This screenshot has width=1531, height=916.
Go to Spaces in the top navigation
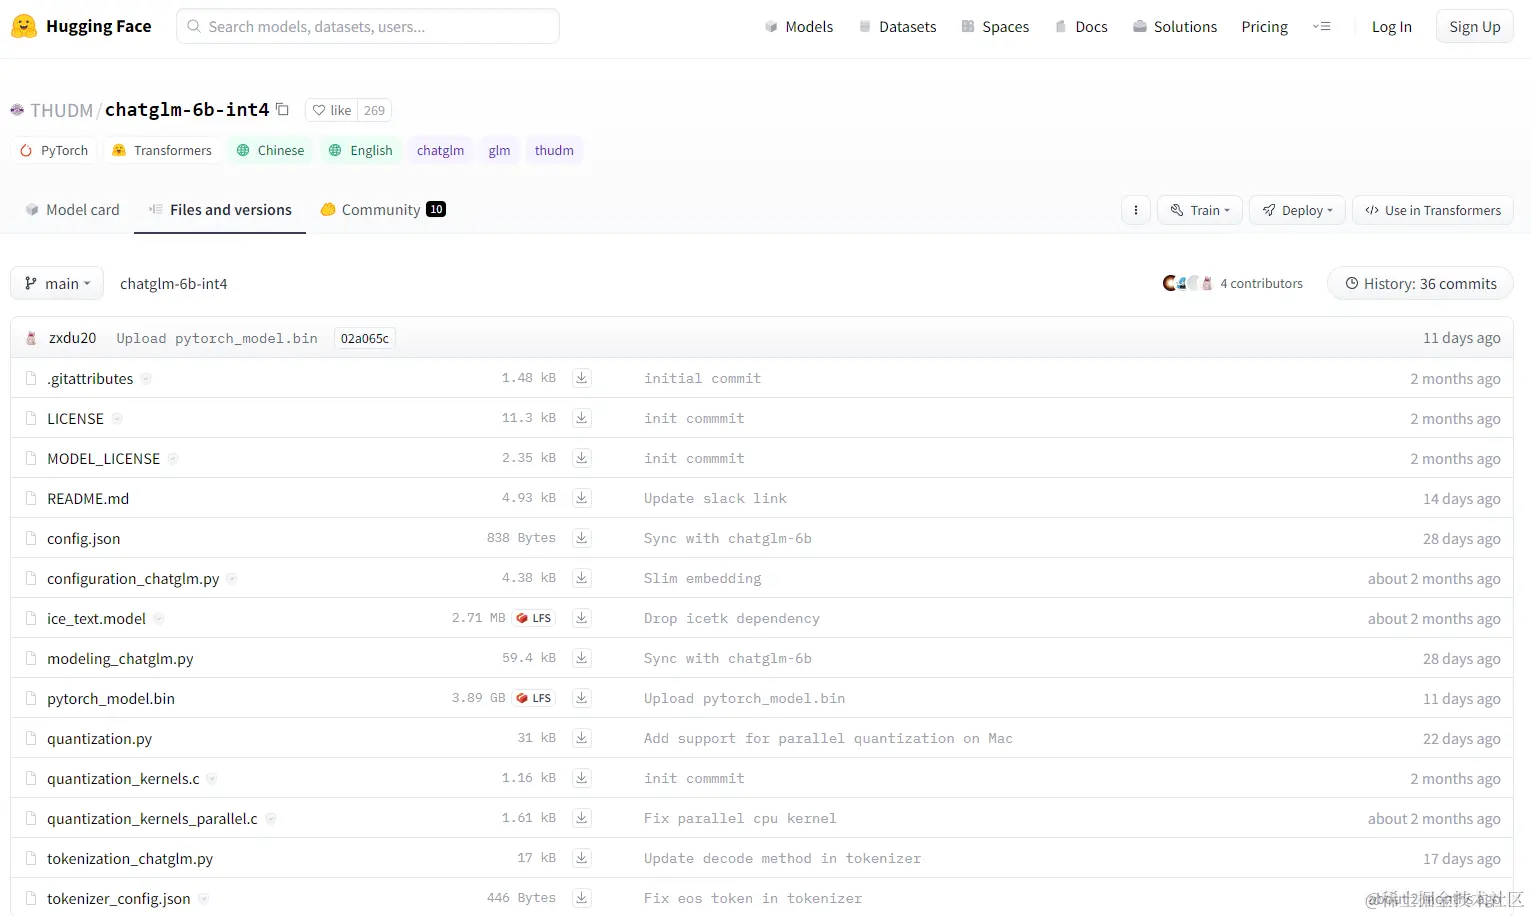(995, 27)
